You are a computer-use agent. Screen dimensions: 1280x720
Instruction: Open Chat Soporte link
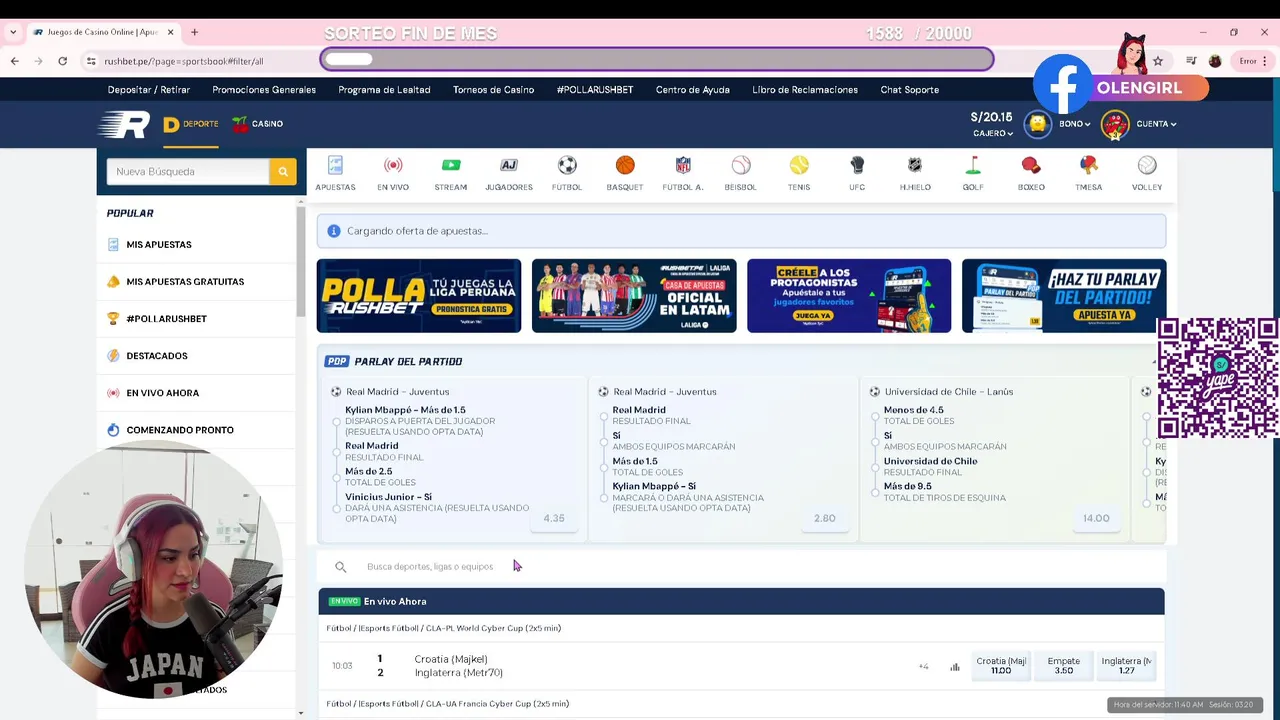click(x=909, y=90)
